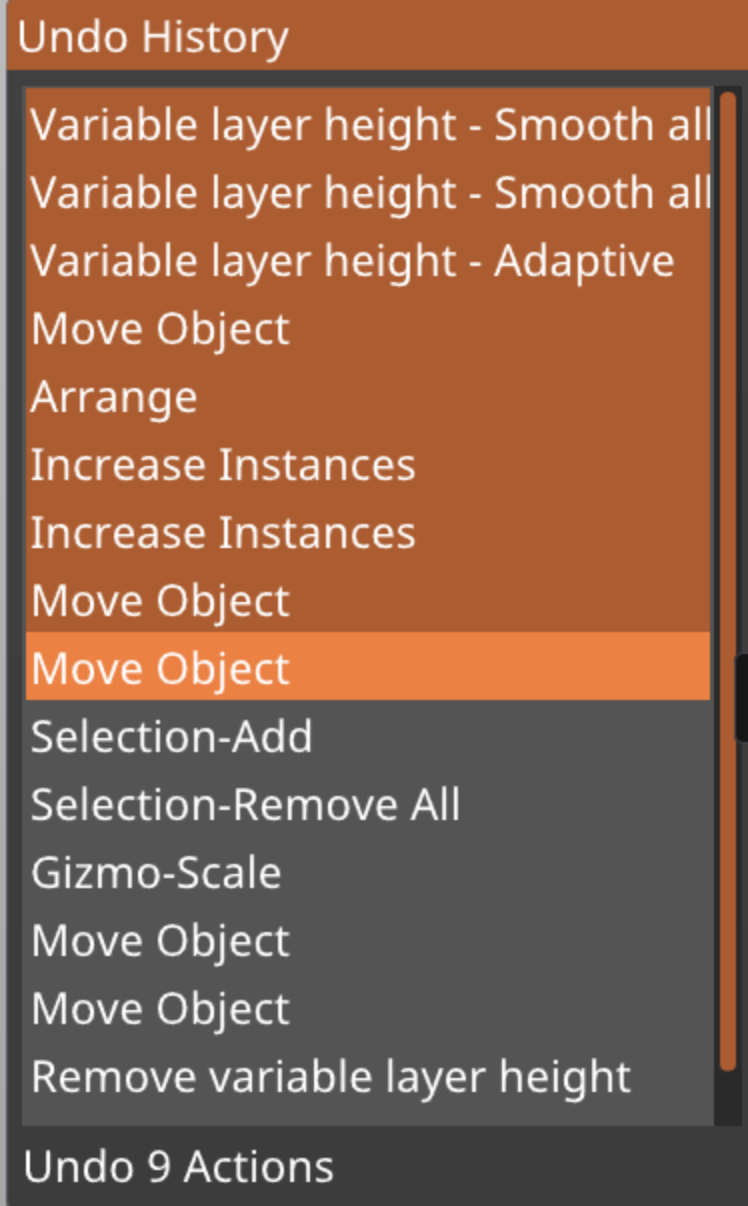Image resolution: width=748 pixels, height=1206 pixels.
Task: Select the Gizmo-Scale history entry
Action: pyautogui.click(x=156, y=873)
